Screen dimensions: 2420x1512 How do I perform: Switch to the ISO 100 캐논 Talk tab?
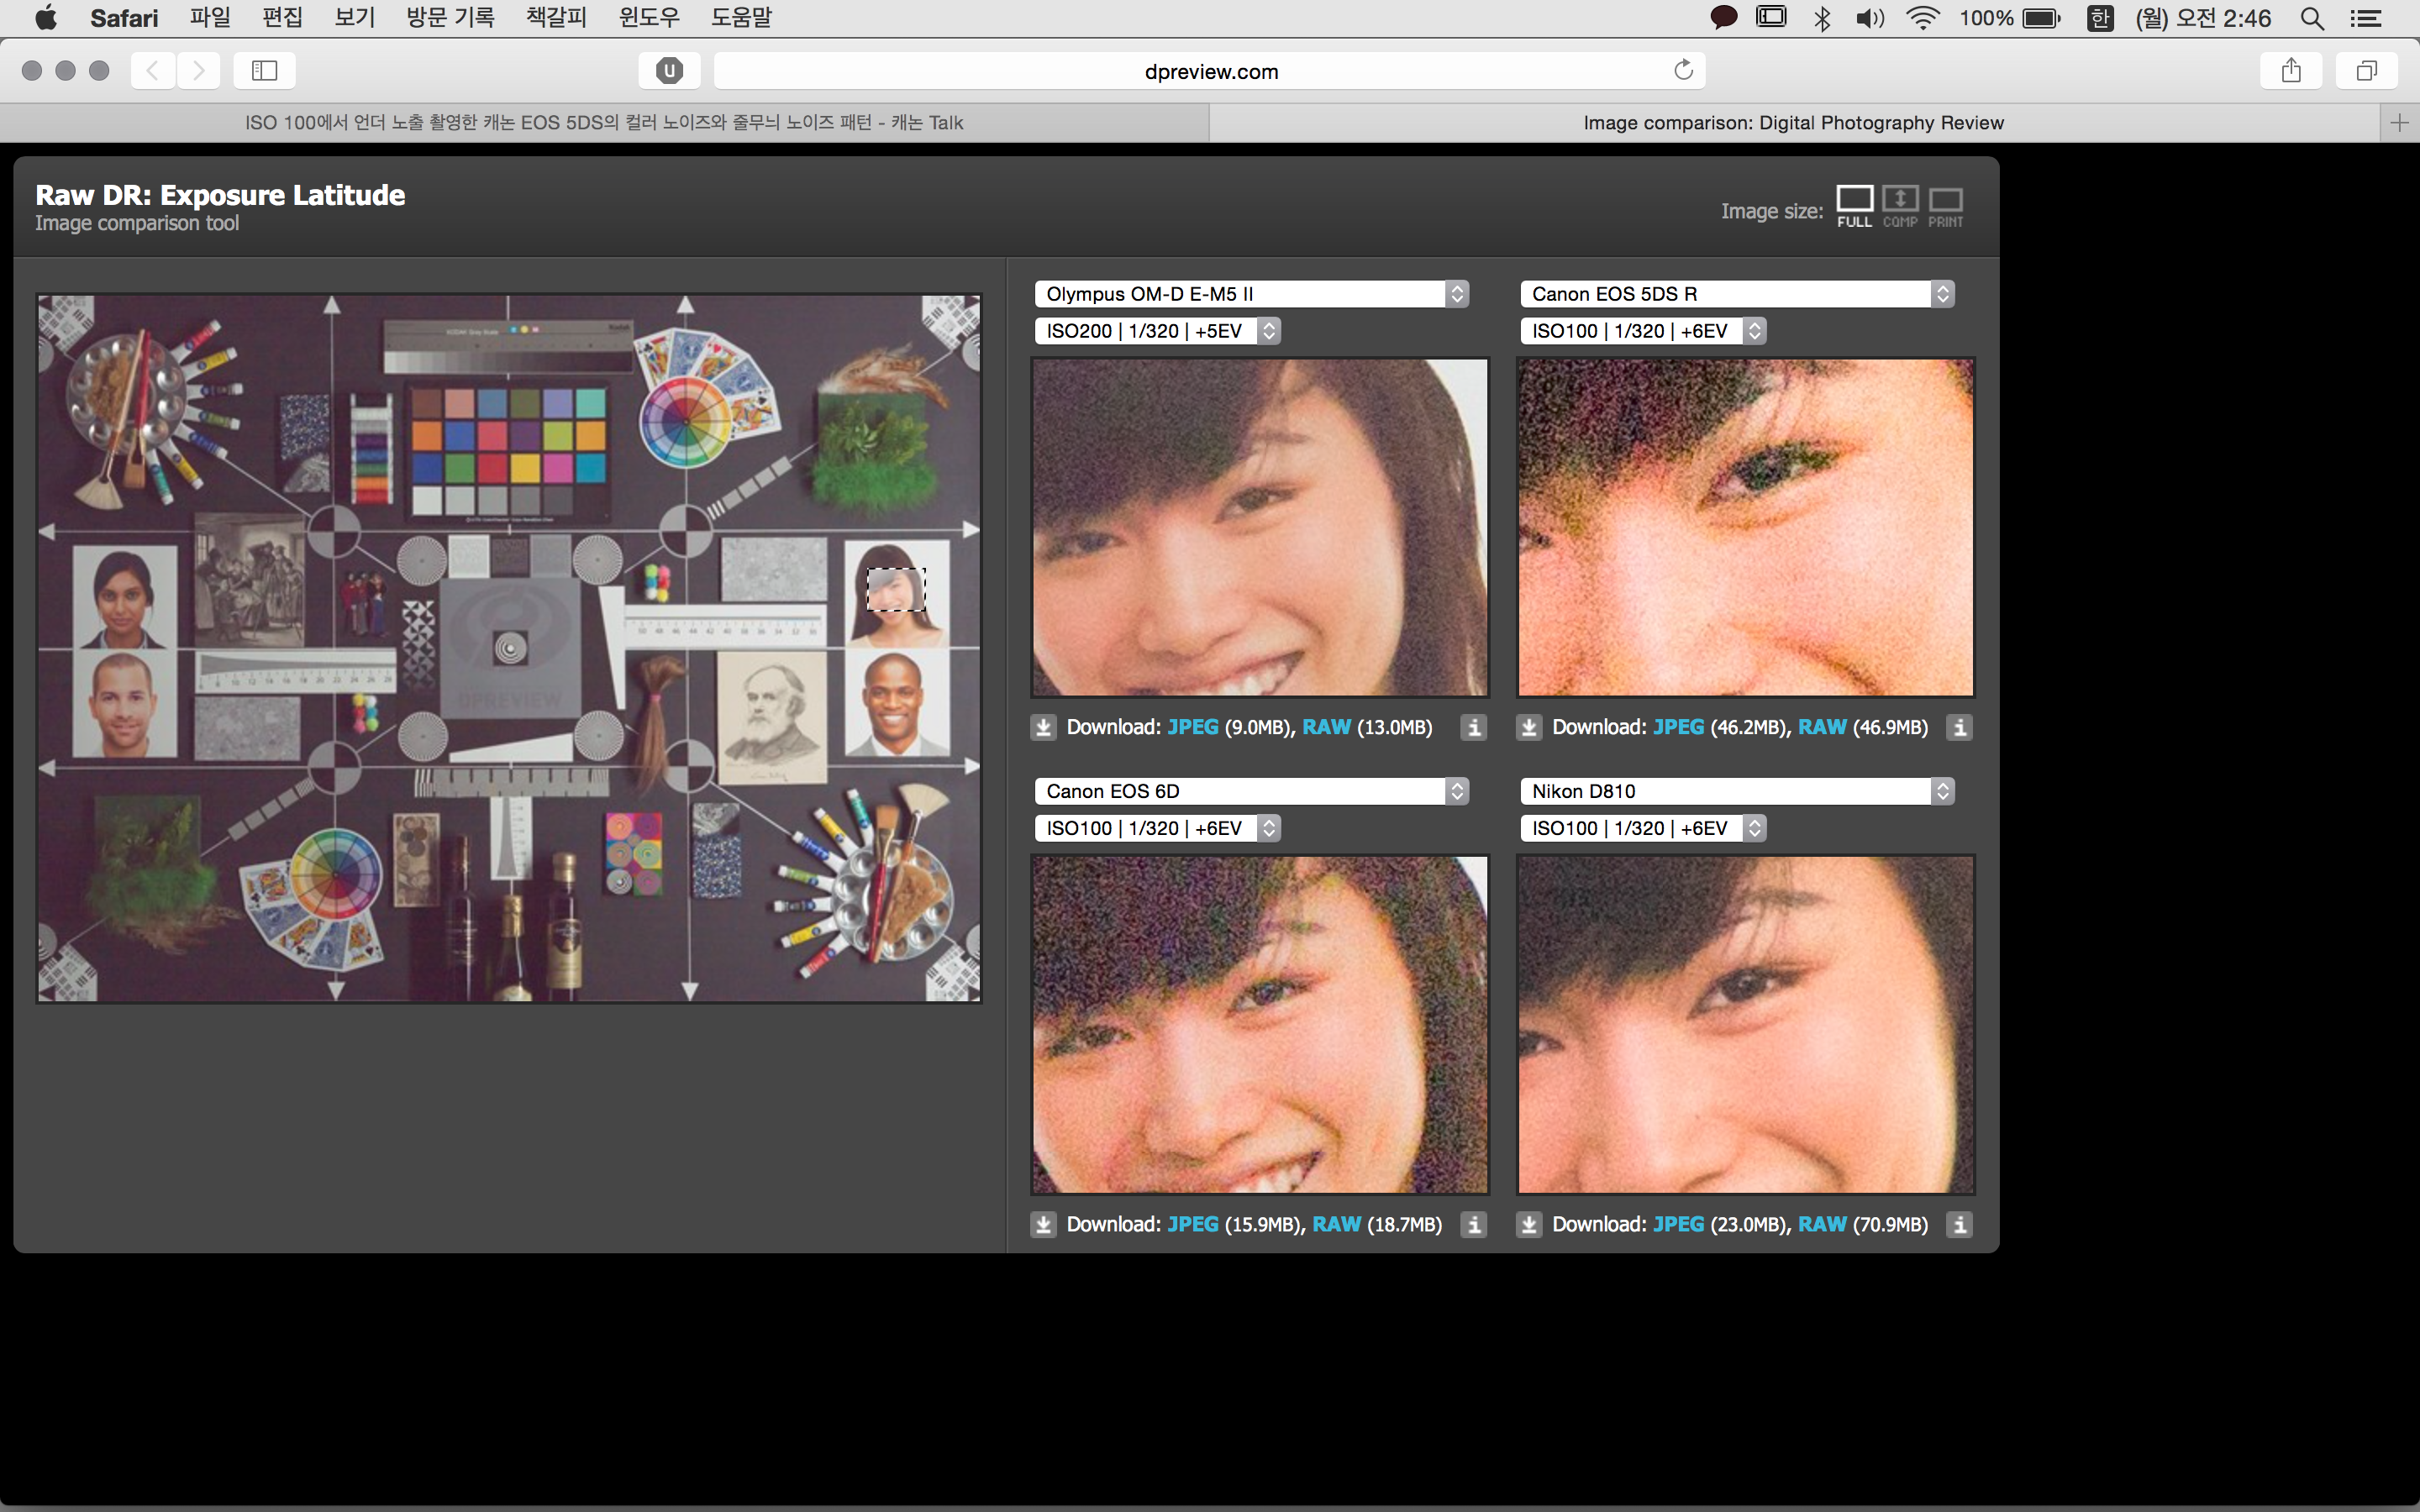click(x=604, y=123)
